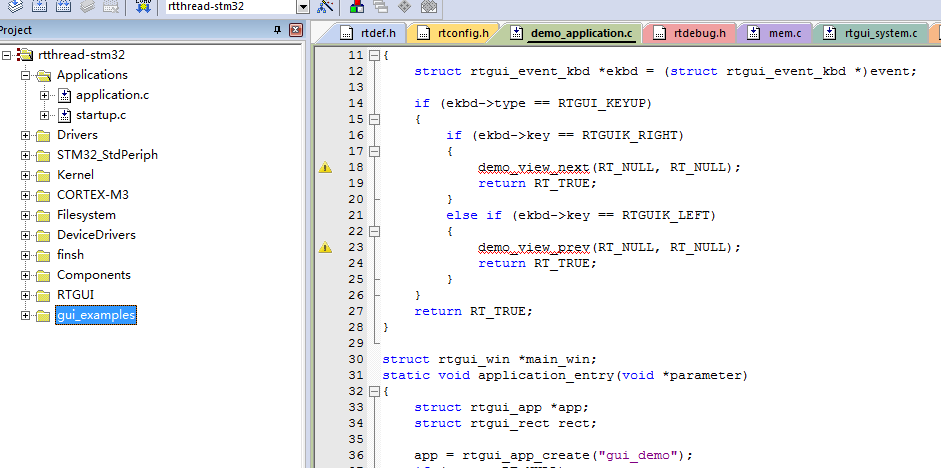Select the DeviceDrivers tree label

pos(97,235)
